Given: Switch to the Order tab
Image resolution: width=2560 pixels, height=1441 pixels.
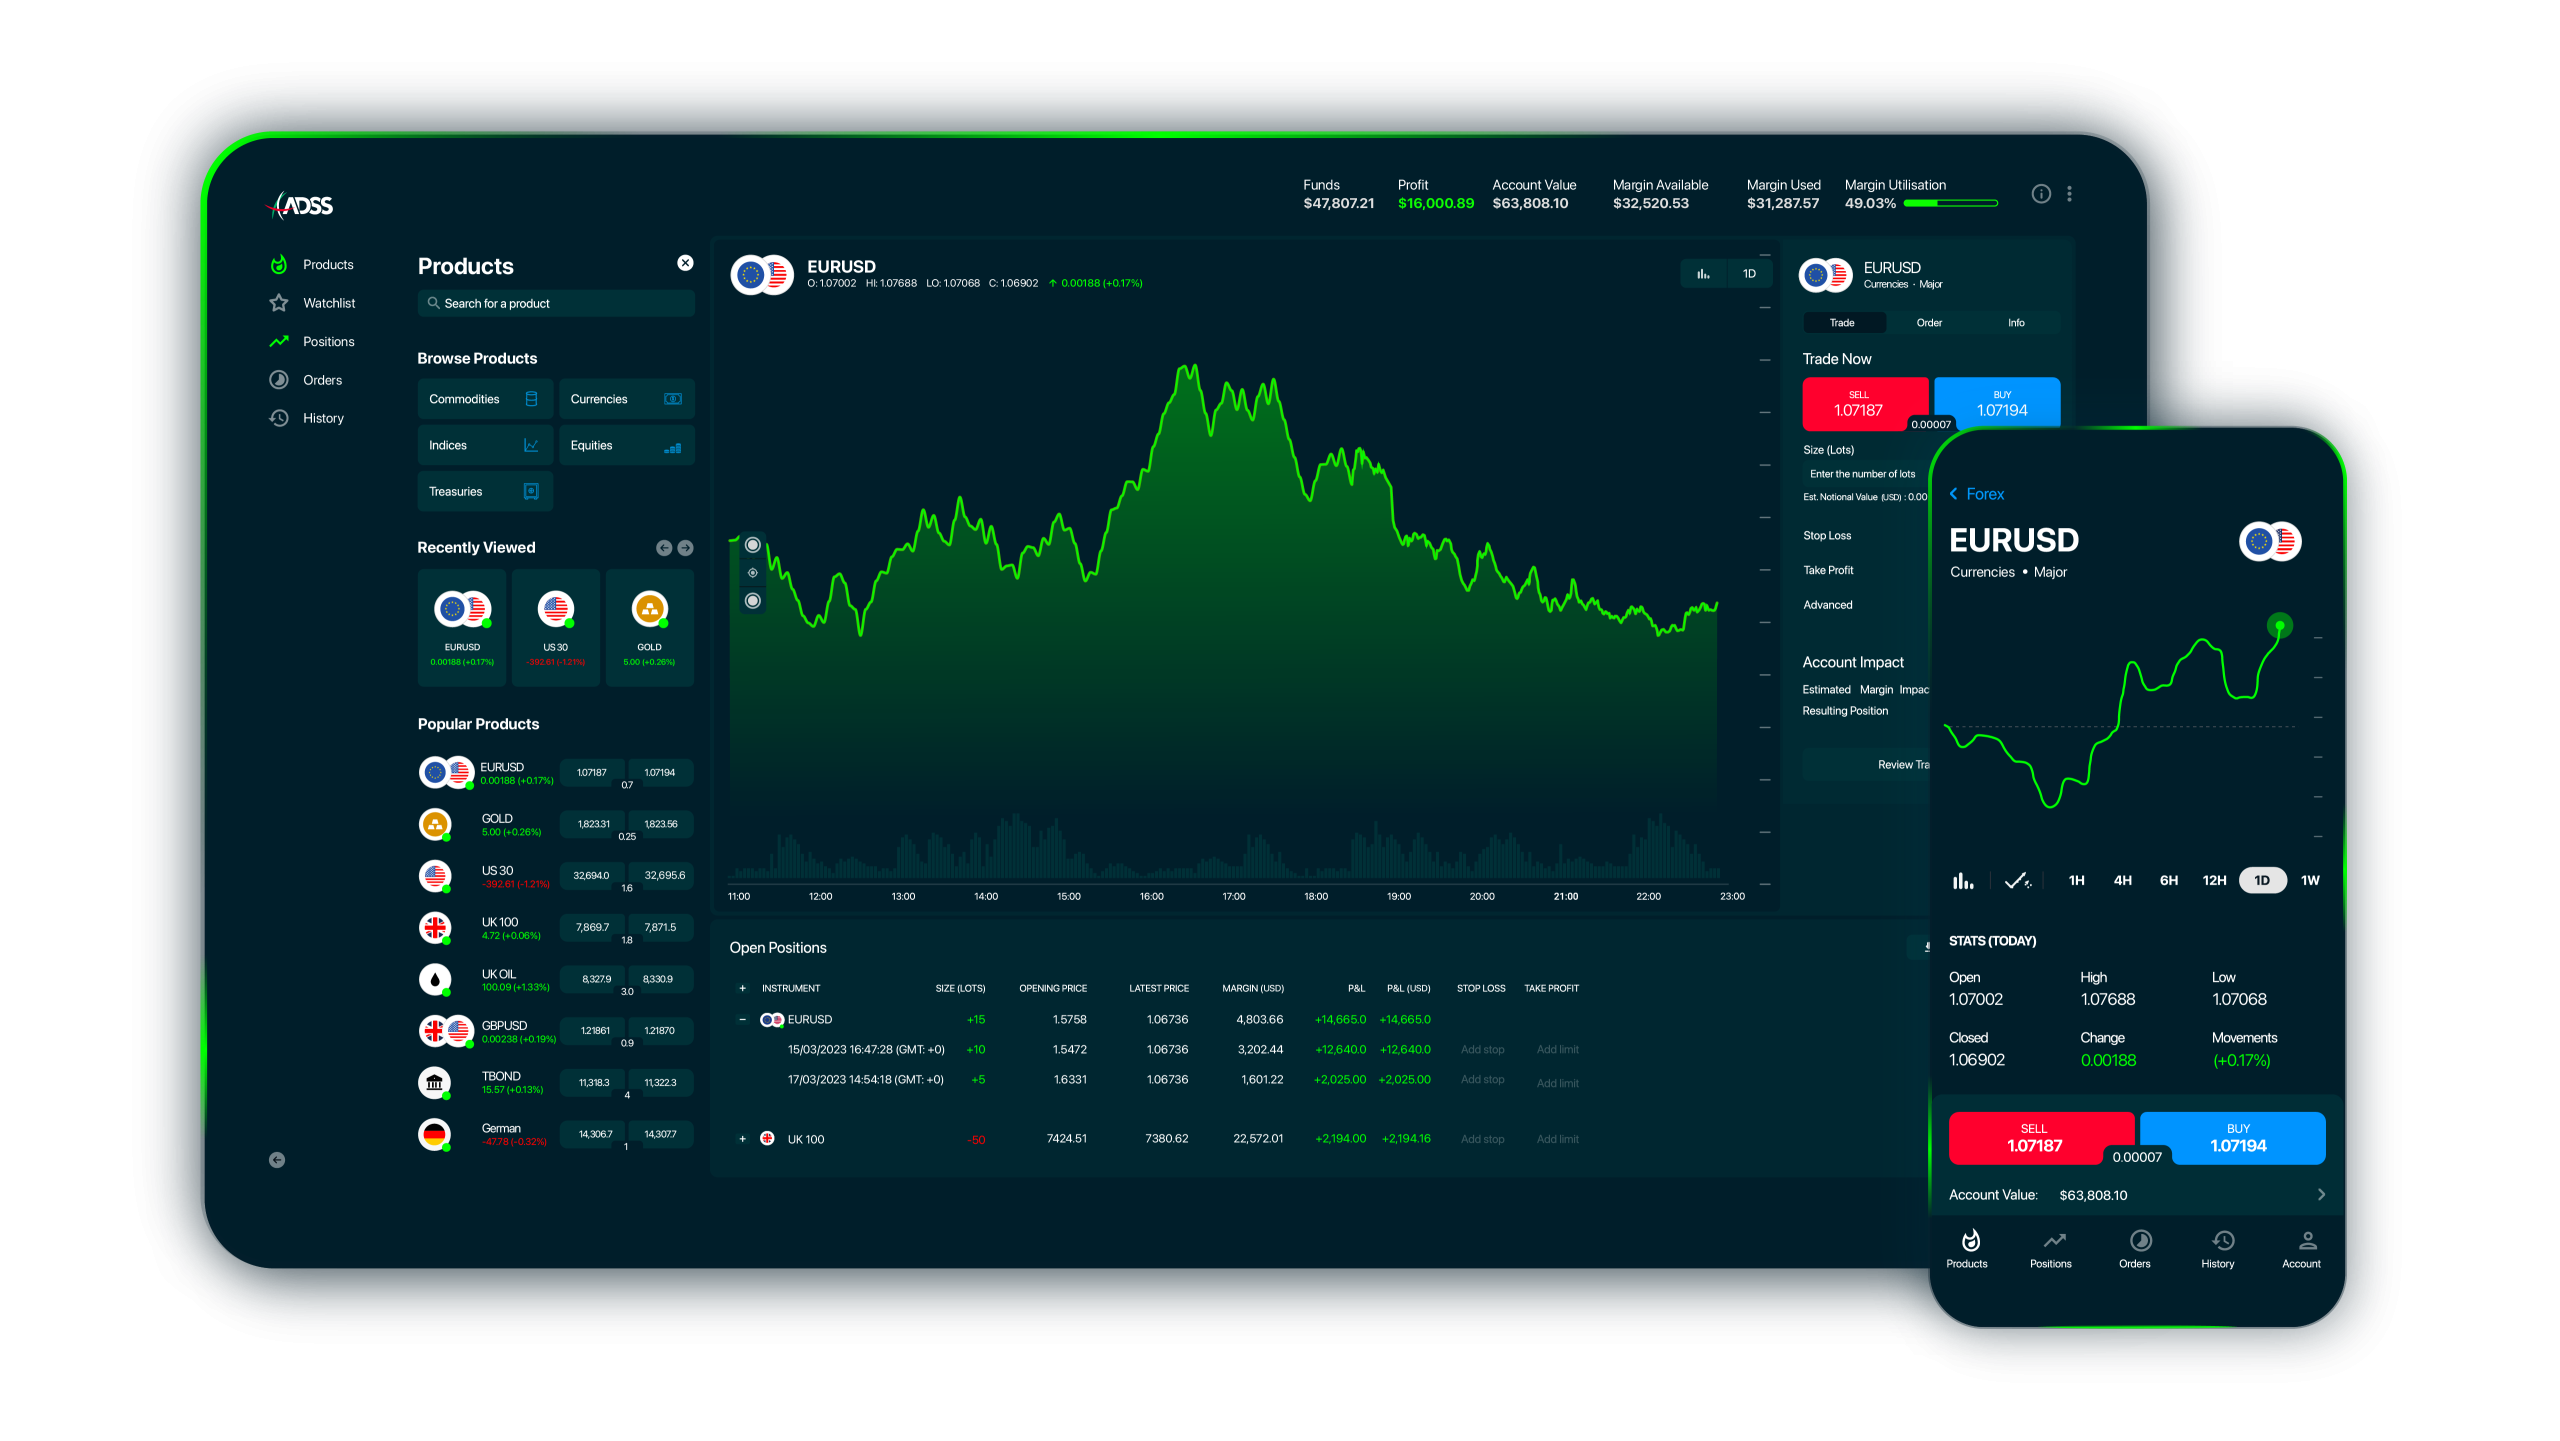Looking at the screenshot, I should tap(1928, 322).
